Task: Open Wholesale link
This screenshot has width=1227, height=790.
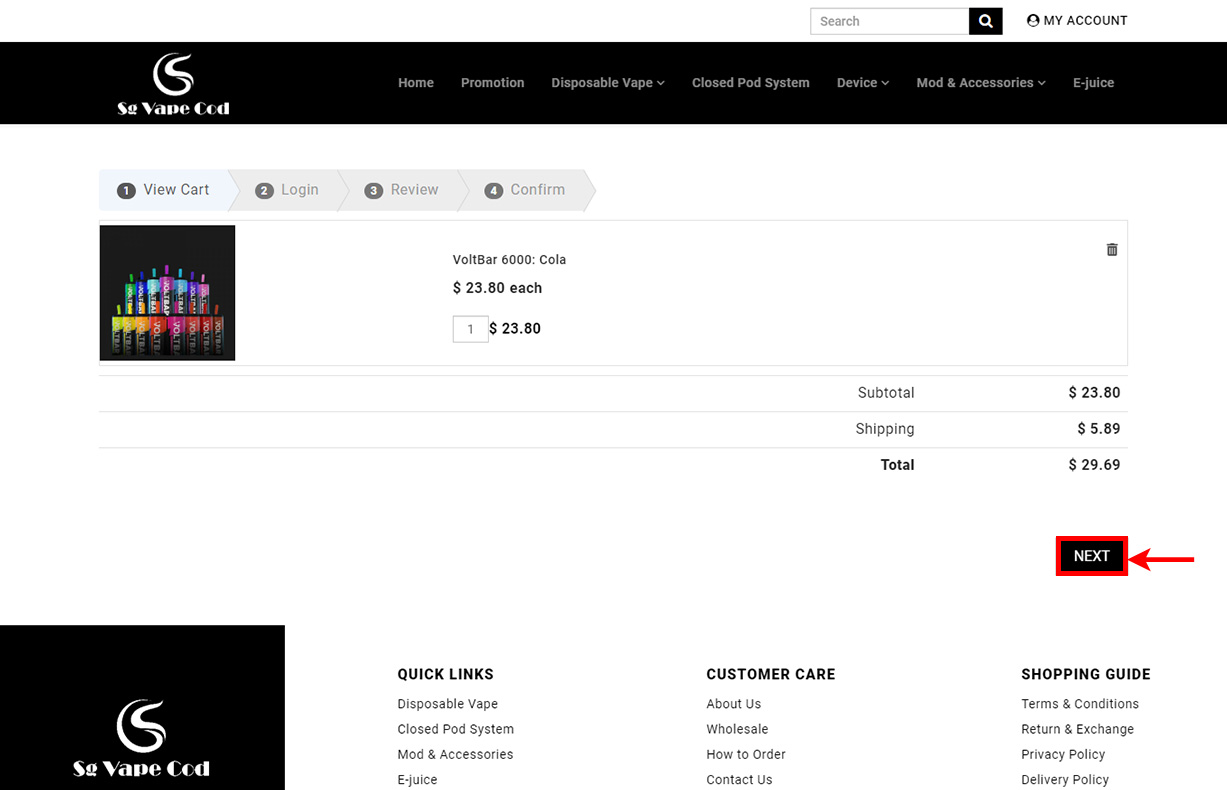Action: 737,729
